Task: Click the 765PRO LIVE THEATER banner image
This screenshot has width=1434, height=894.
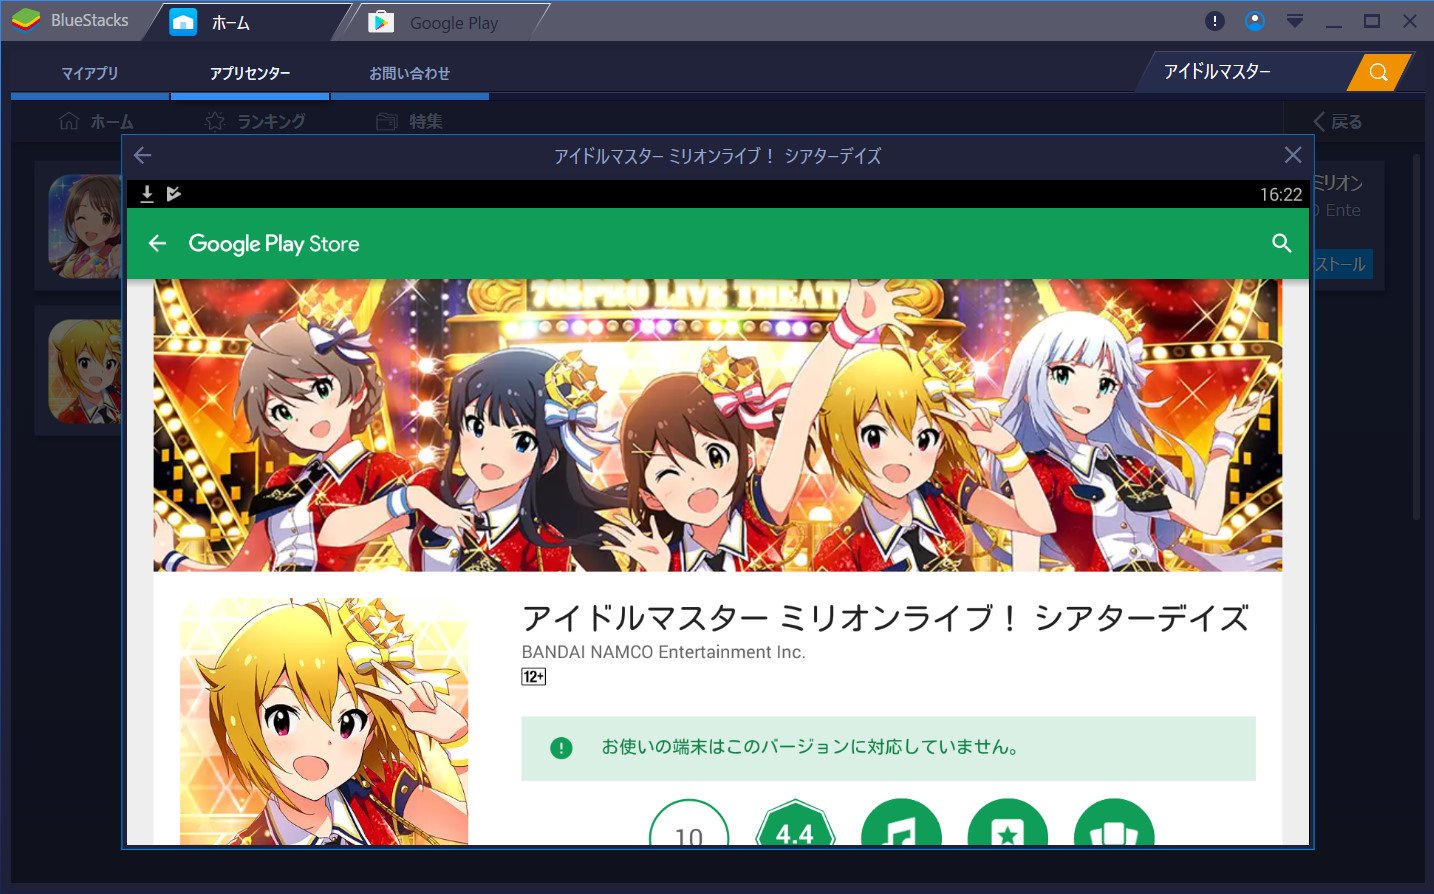Action: tap(717, 425)
